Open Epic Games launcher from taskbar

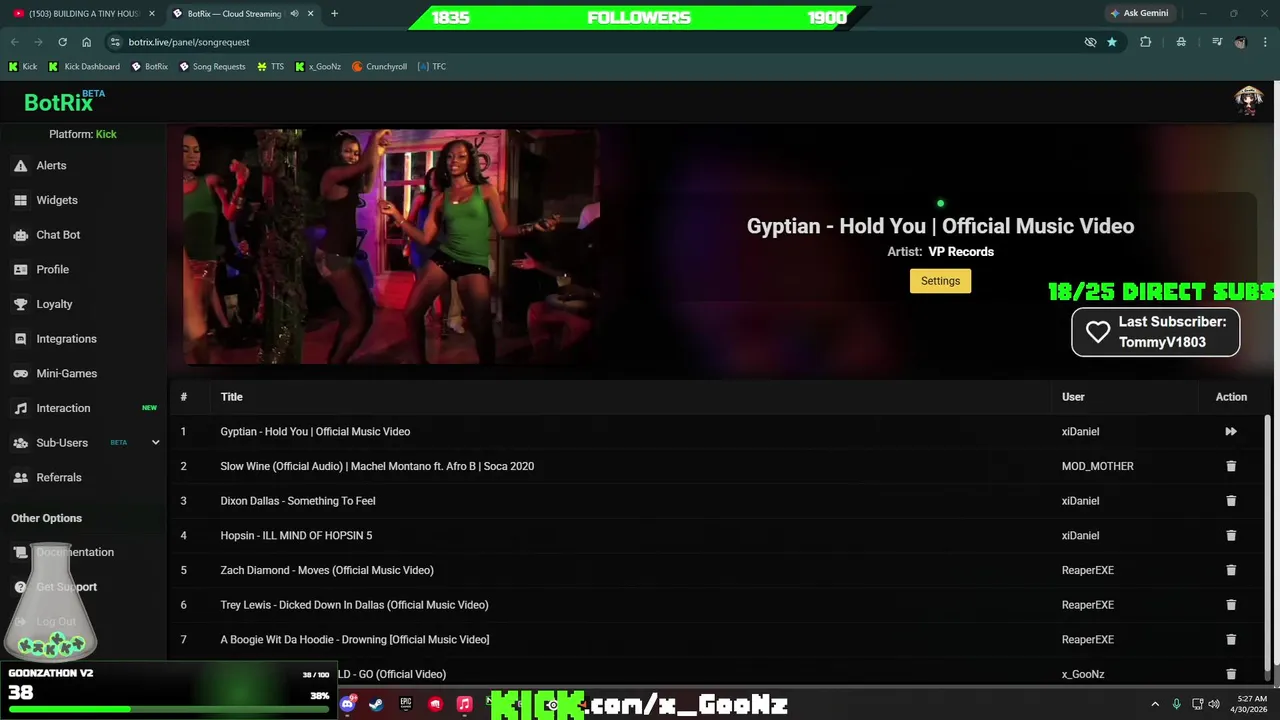tap(405, 704)
